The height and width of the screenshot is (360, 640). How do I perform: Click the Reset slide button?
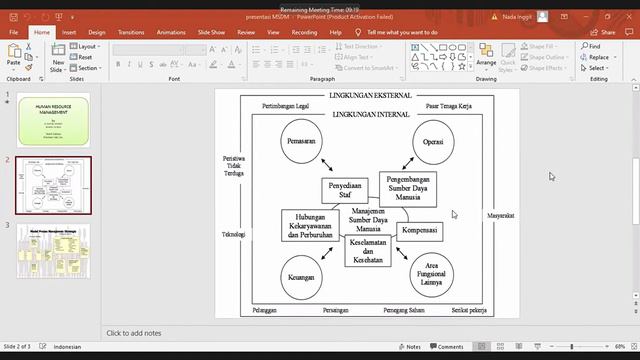[81, 57]
